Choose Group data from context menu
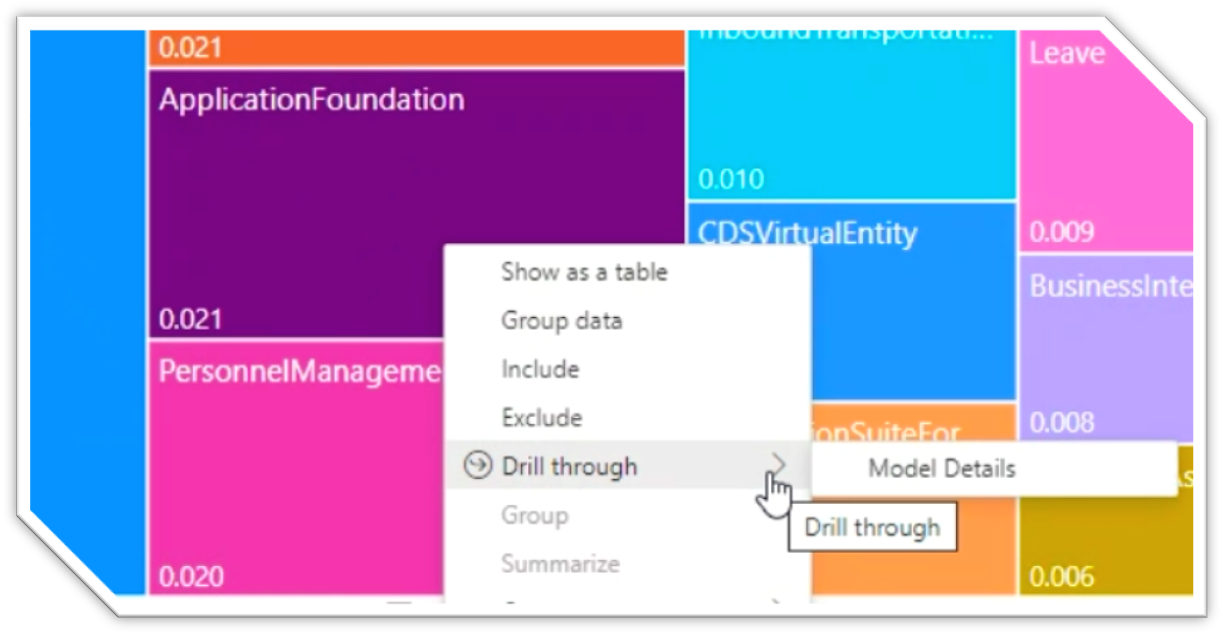The height and width of the screenshot is (634, 1223). click(561, 320)
